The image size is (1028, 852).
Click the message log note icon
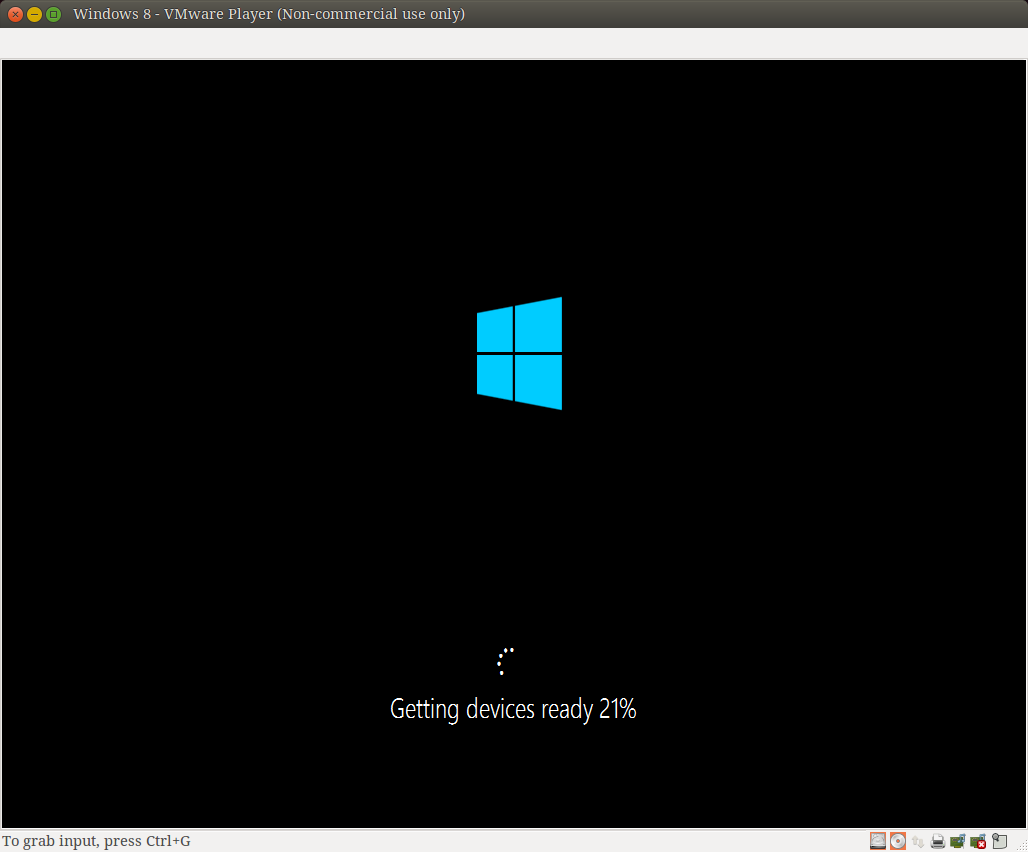[x=999, y=841]
